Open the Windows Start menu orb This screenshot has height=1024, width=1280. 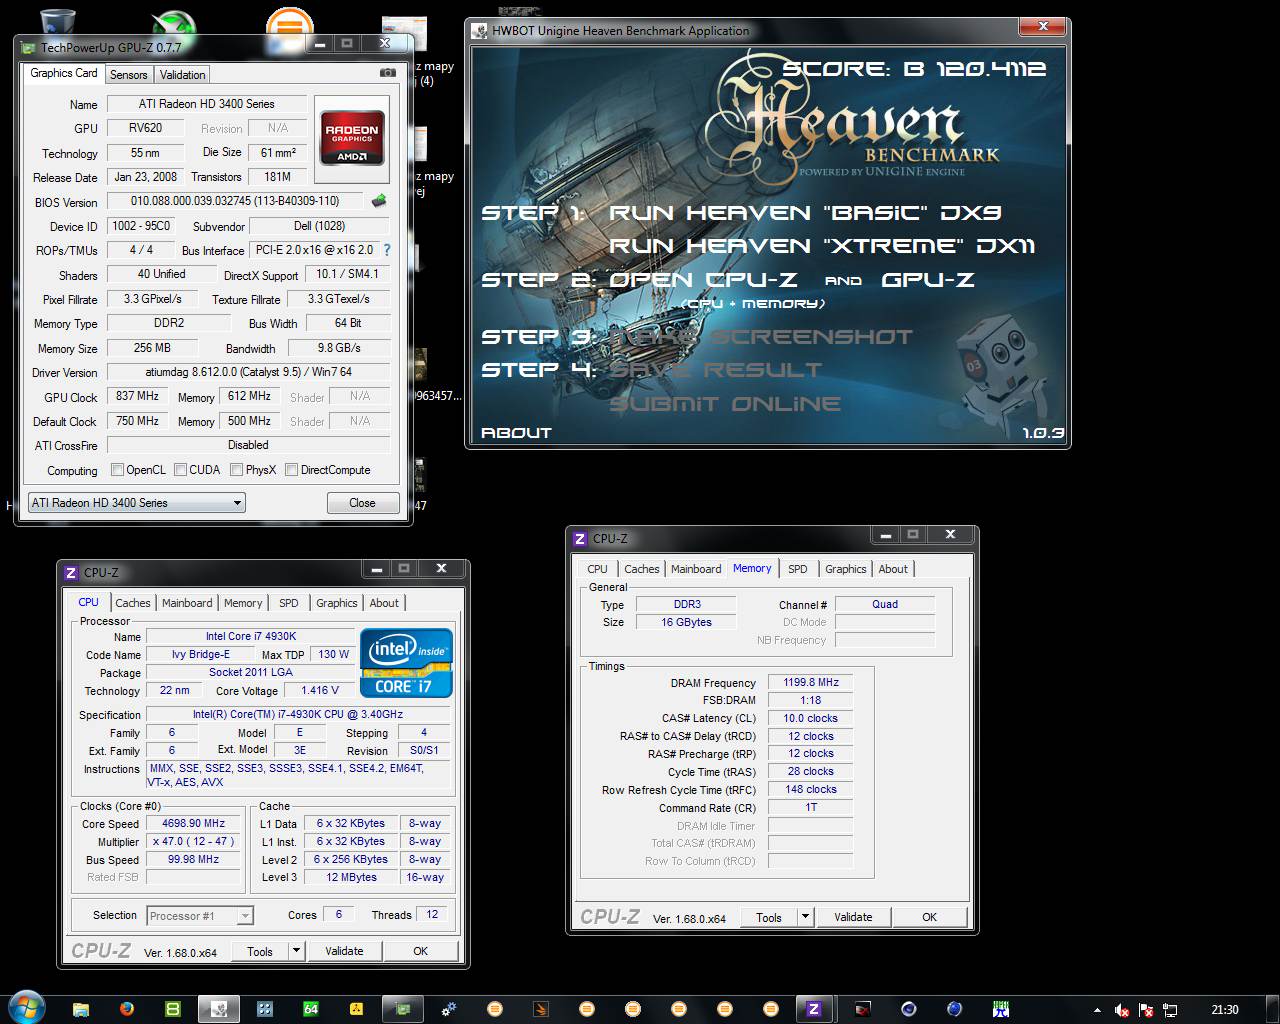coord(25,1008)
